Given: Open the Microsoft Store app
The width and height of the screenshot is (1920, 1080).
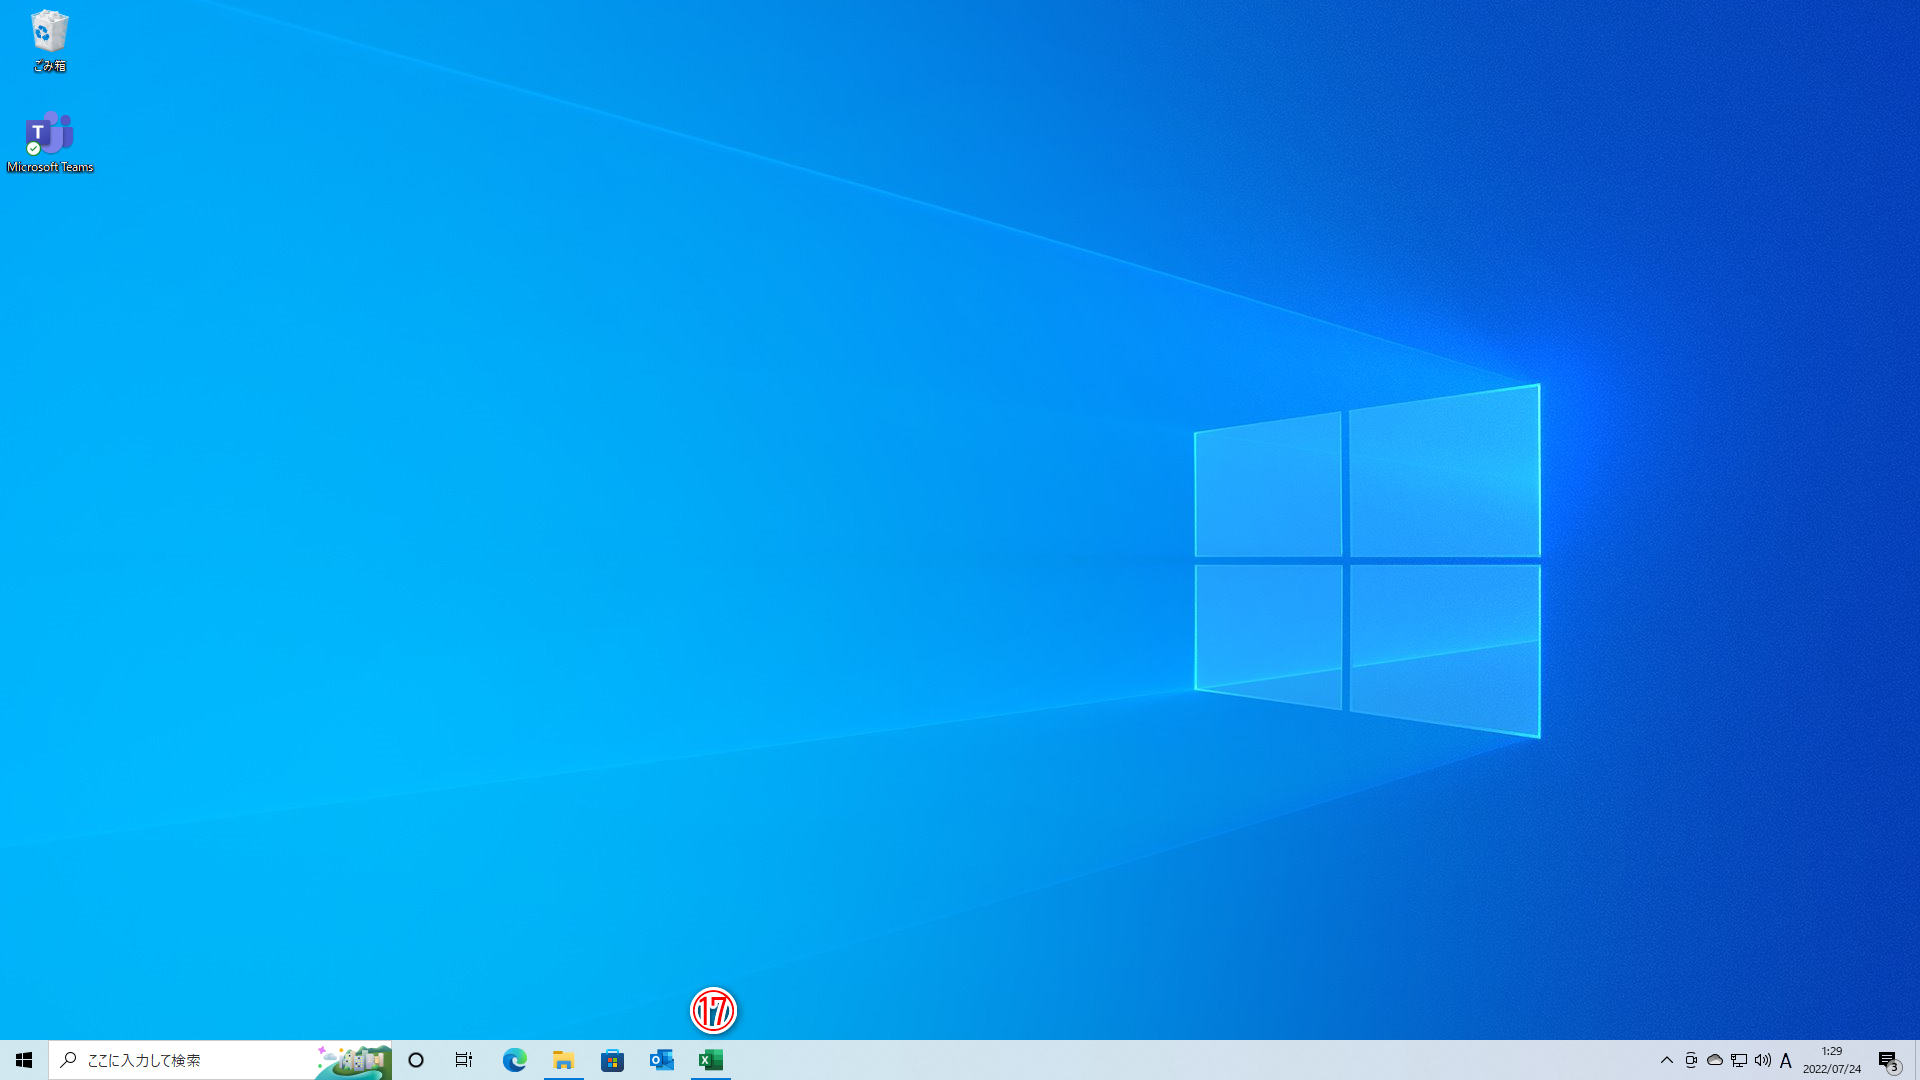Looking at the screenshot, I should pyautogui.click(x=612, y=1061).
